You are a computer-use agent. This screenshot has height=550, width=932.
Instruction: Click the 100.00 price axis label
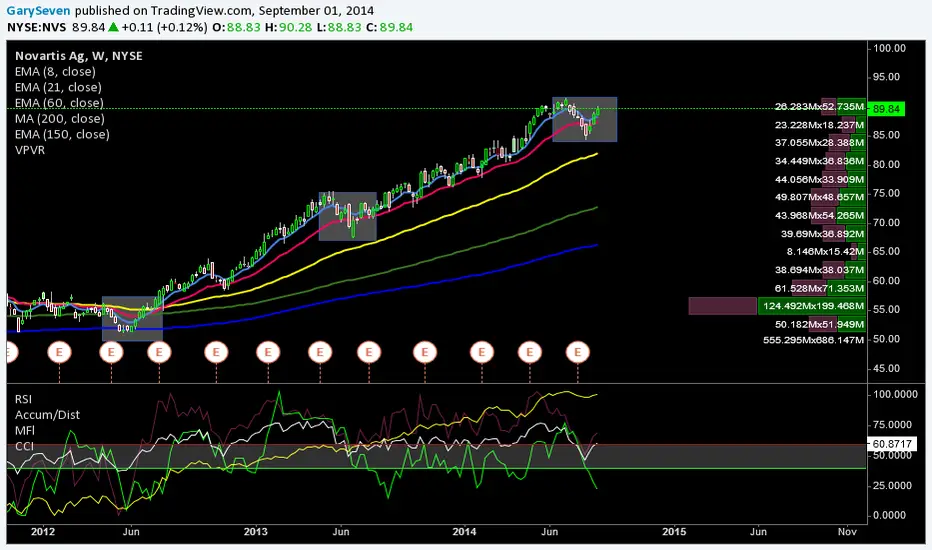pos(889,48)
